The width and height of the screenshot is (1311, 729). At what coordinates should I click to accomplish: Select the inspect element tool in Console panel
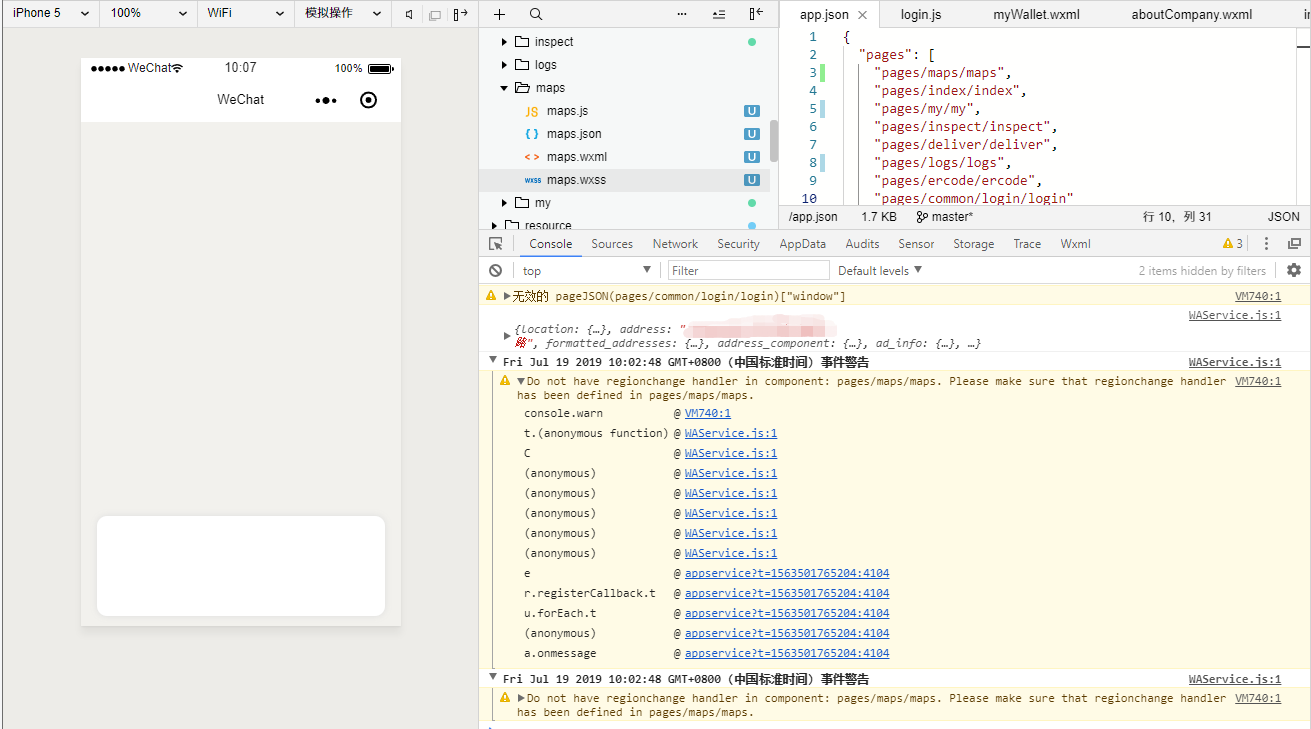pos(496,243)
